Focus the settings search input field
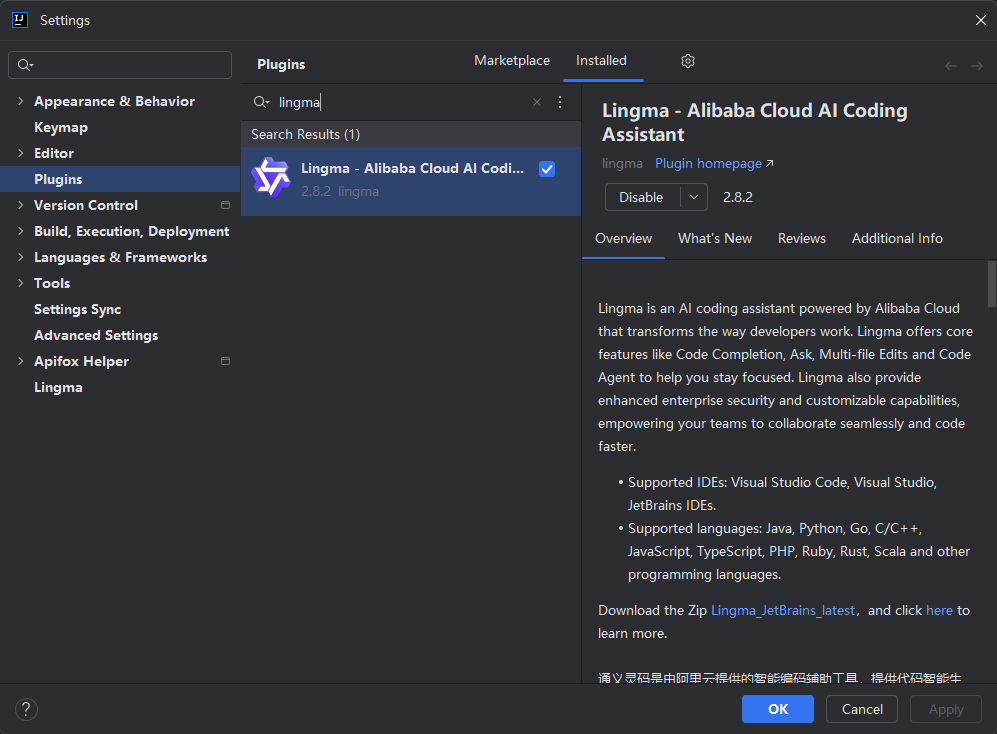997x734 pixels. point(120,65)
